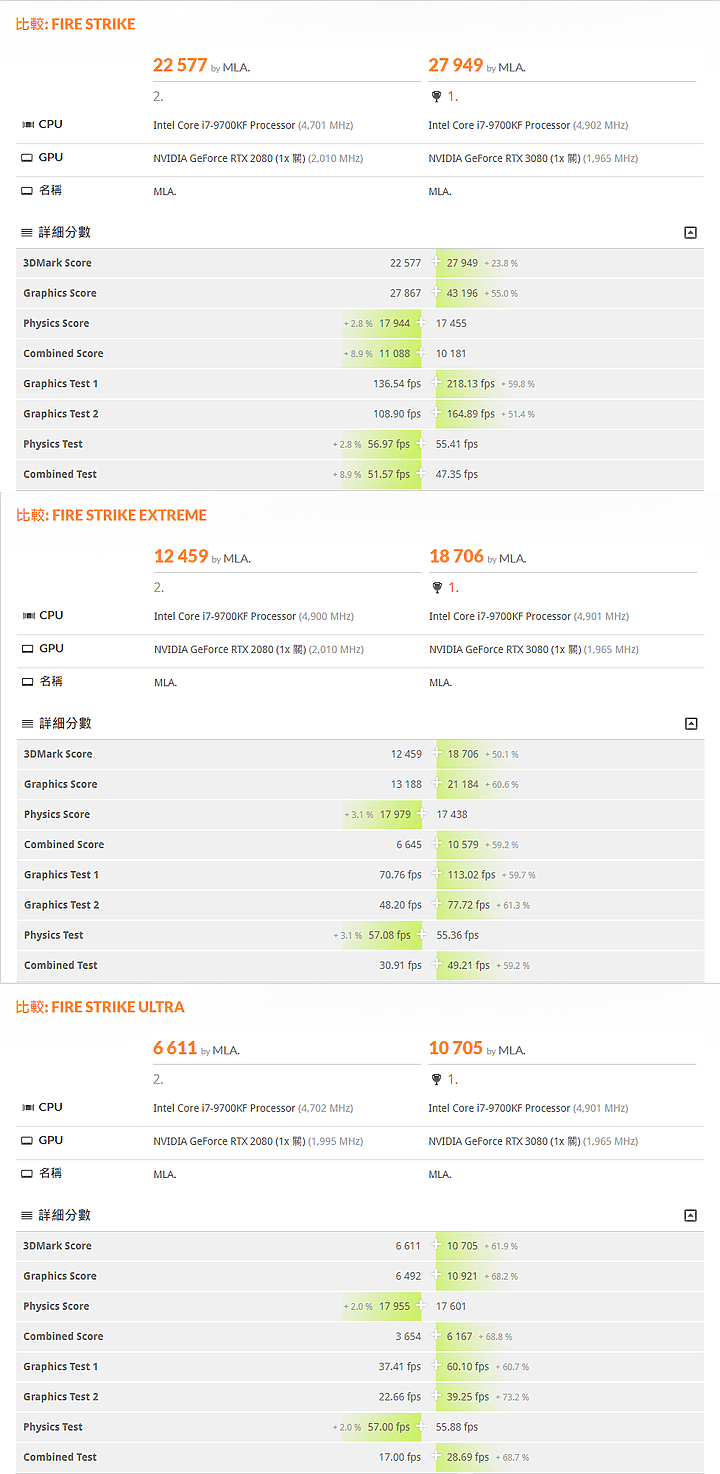Click the trophy icon beside 27 949 result
This screenshot has width=720, height=1474.
point(437,97)
